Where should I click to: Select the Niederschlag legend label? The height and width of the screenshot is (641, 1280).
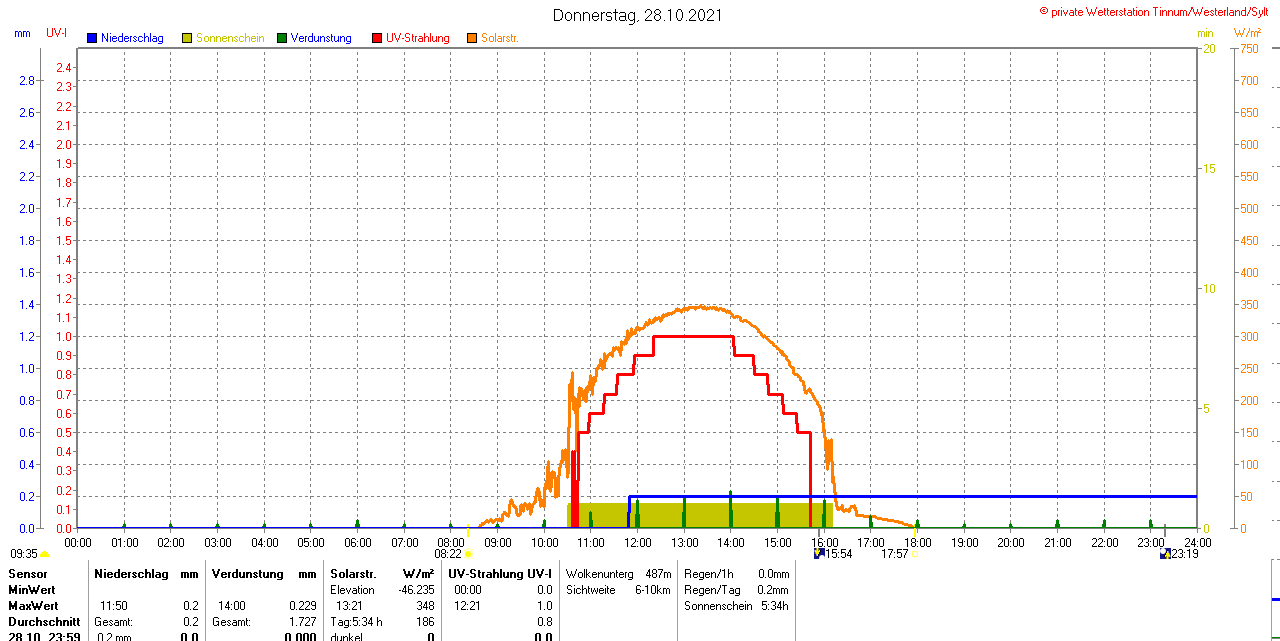(x=132, y=38)
